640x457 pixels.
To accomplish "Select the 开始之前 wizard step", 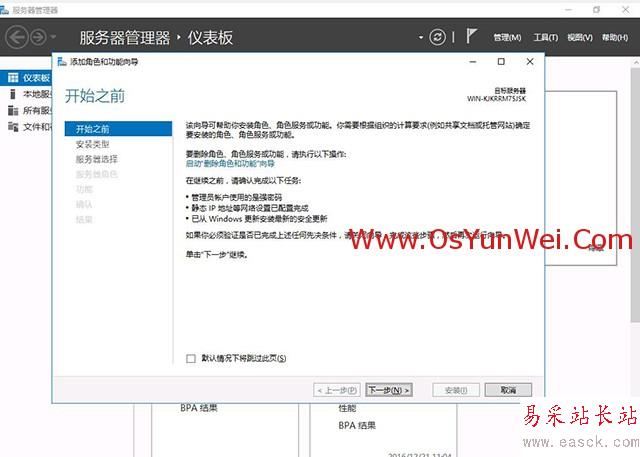I will pos(118,129).
